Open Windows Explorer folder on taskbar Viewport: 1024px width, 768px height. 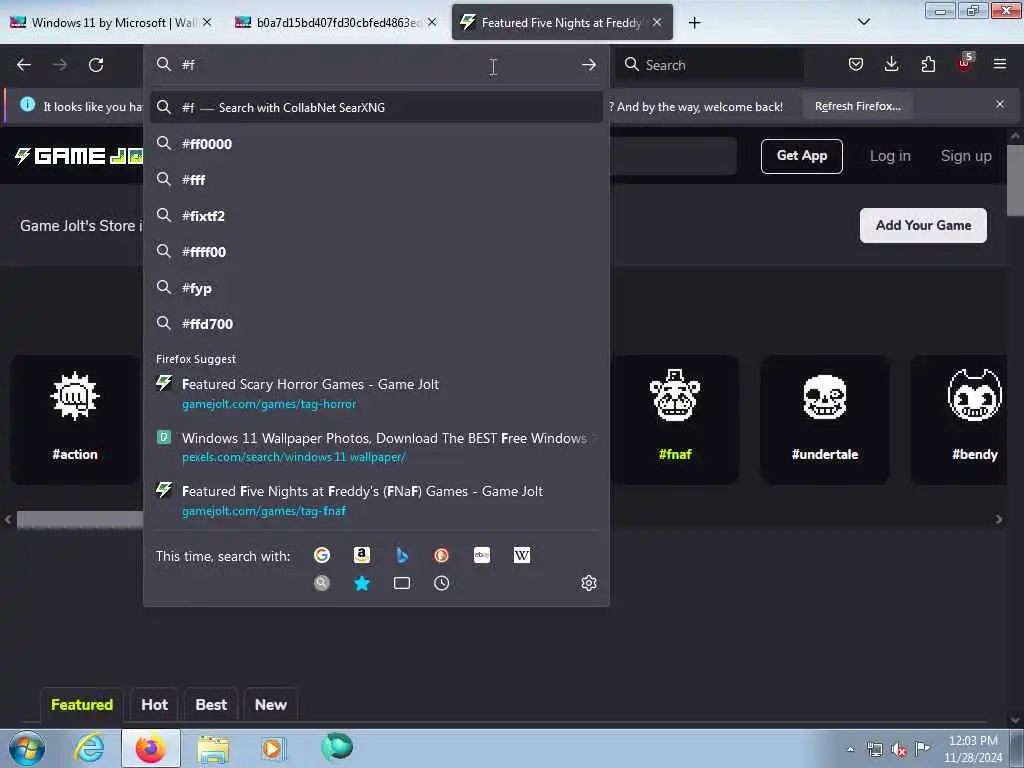[x=213, y=748]
